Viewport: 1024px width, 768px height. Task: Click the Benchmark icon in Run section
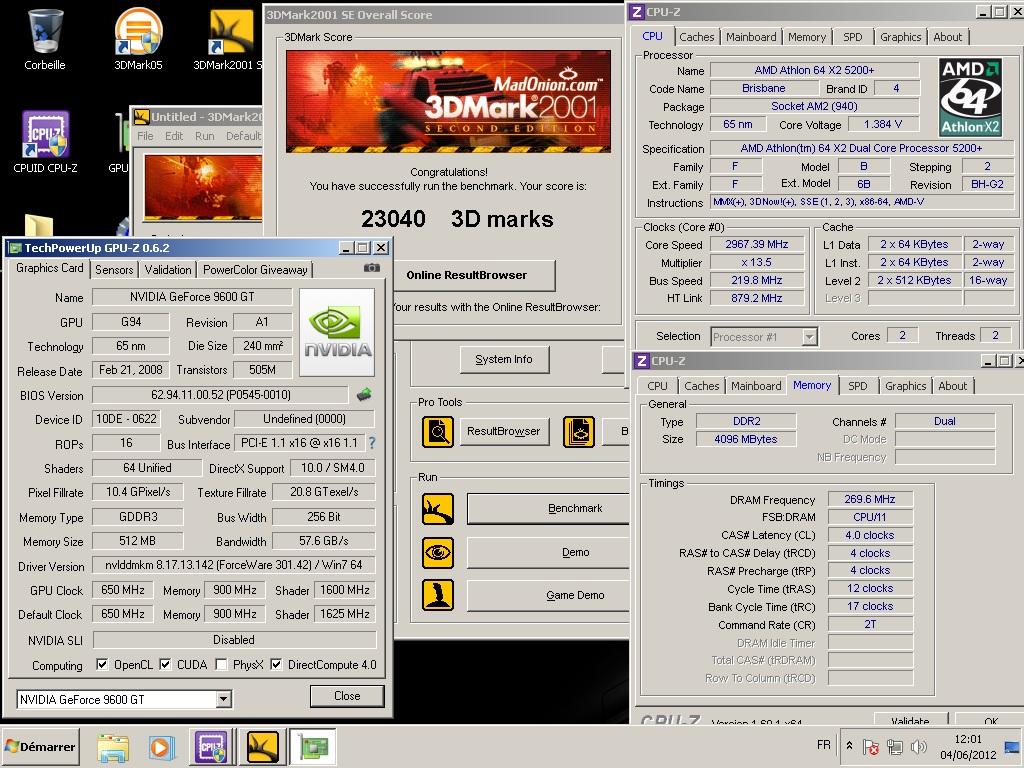(x=438, y=509)
